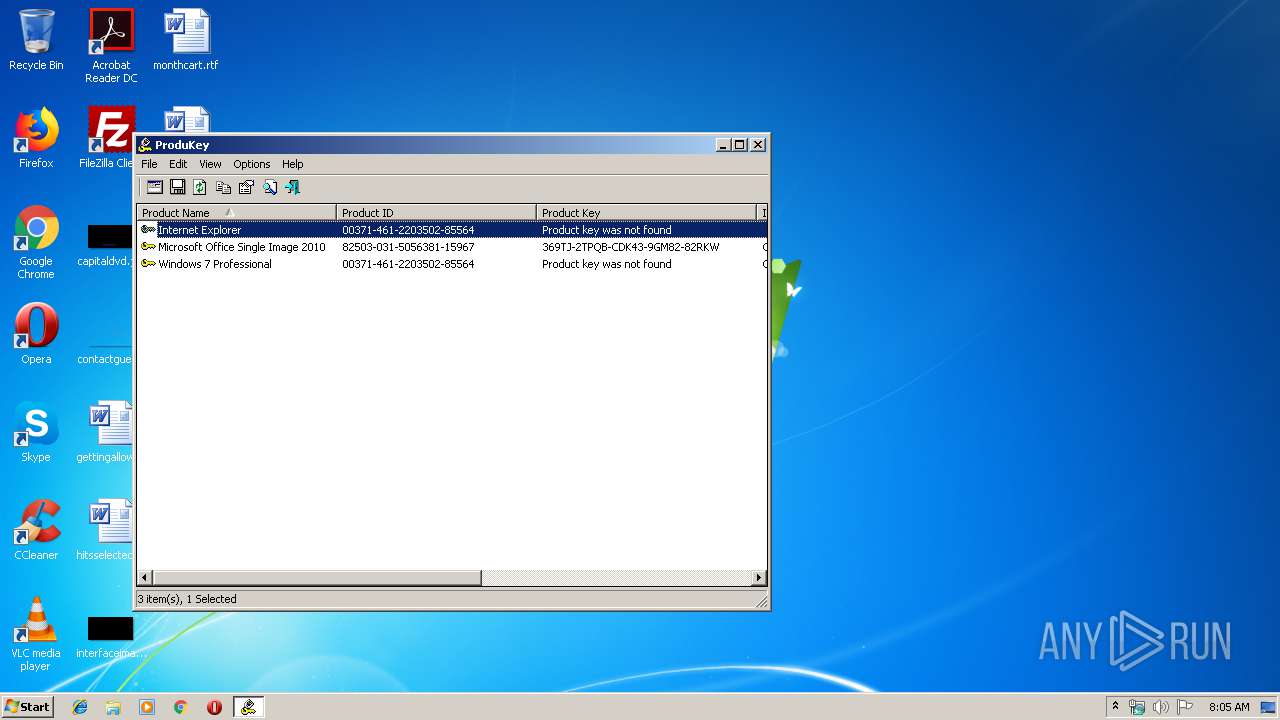
Task: Click the Find toolbar icon
Action: click(x=270, y=187)
